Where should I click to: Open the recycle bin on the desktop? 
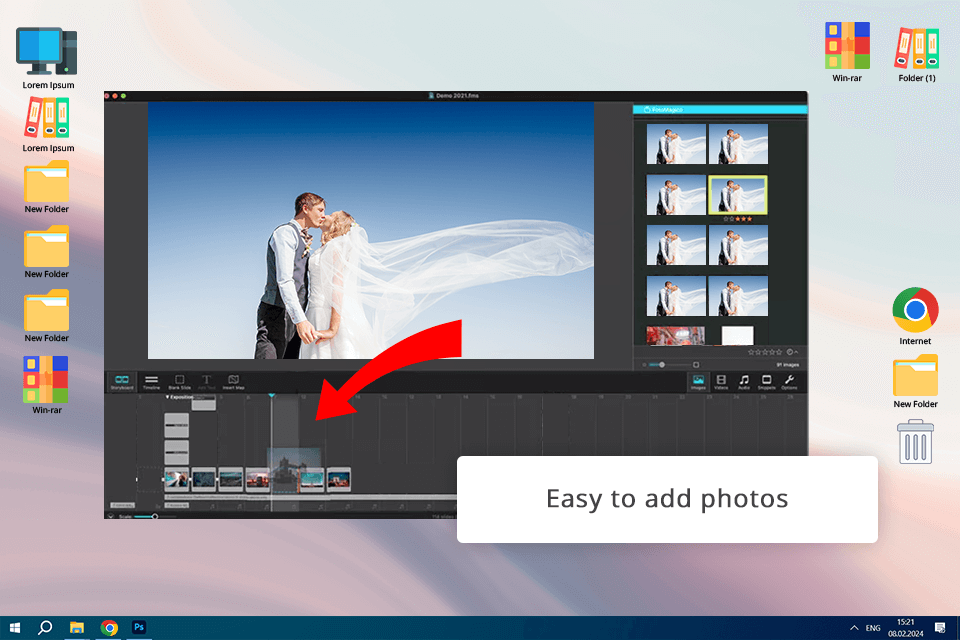coord(915,442)
